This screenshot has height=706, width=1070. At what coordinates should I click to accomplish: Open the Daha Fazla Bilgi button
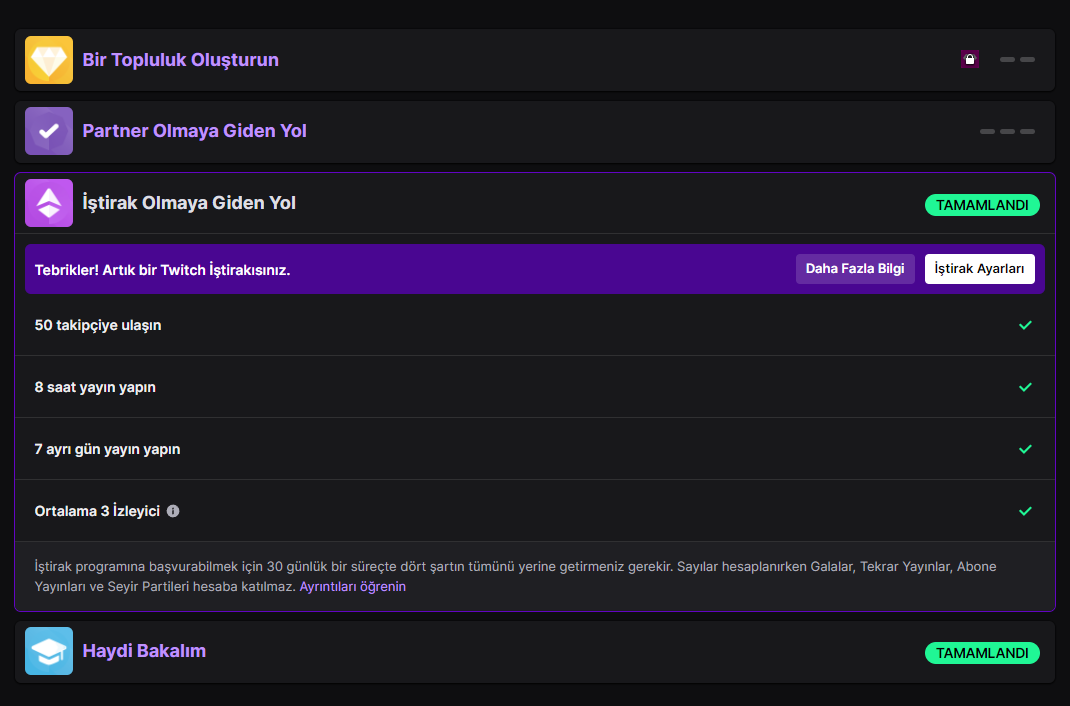tap(855, 269)
